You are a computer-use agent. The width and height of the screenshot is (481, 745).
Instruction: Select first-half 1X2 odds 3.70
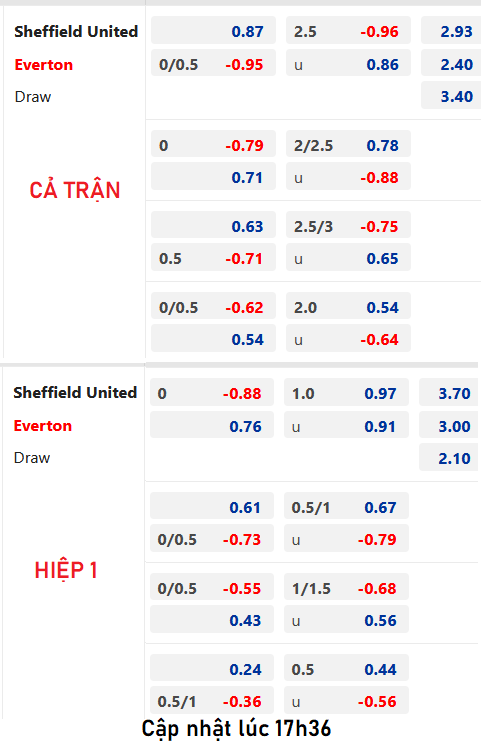pos(448,393)
